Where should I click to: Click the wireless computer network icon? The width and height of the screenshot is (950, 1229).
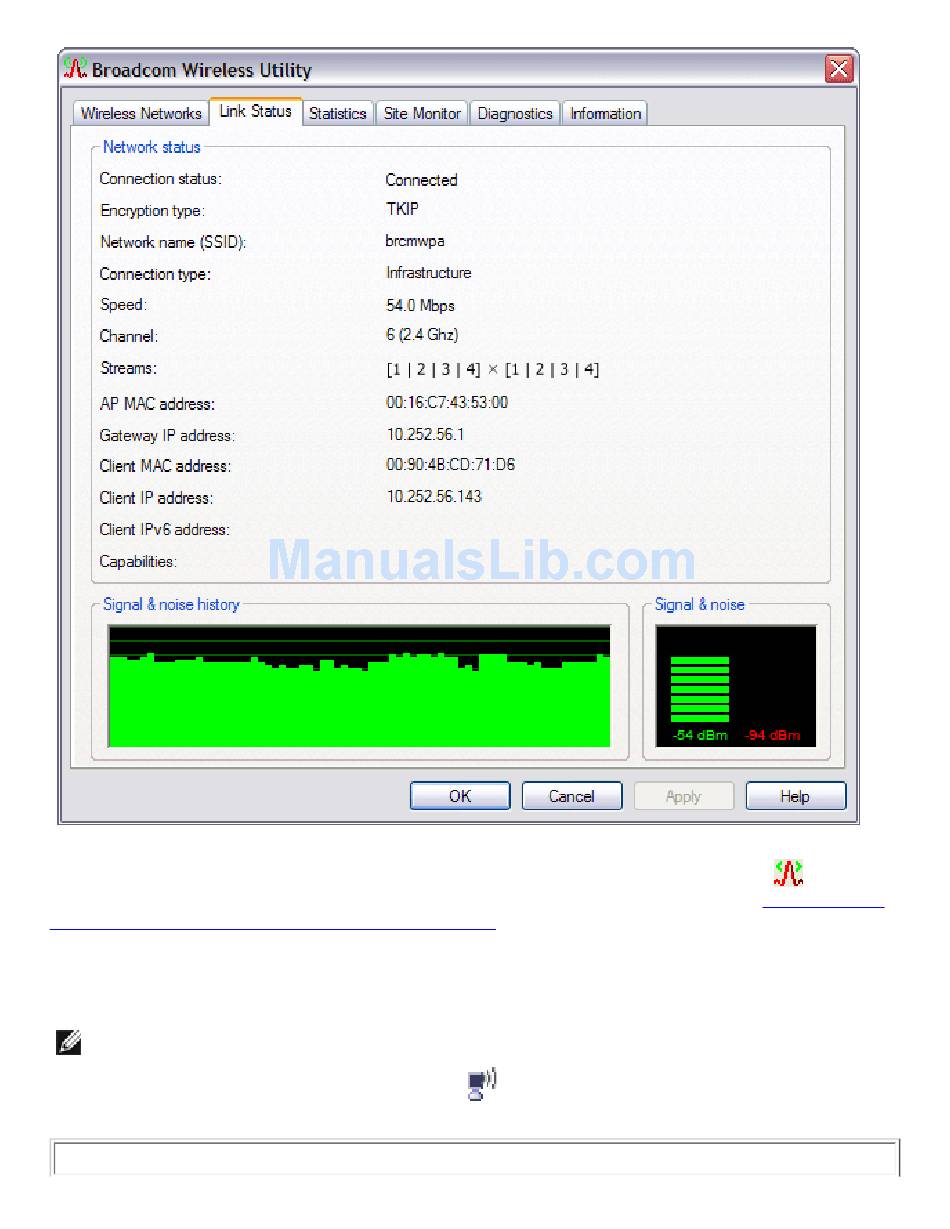[482, 1084]
